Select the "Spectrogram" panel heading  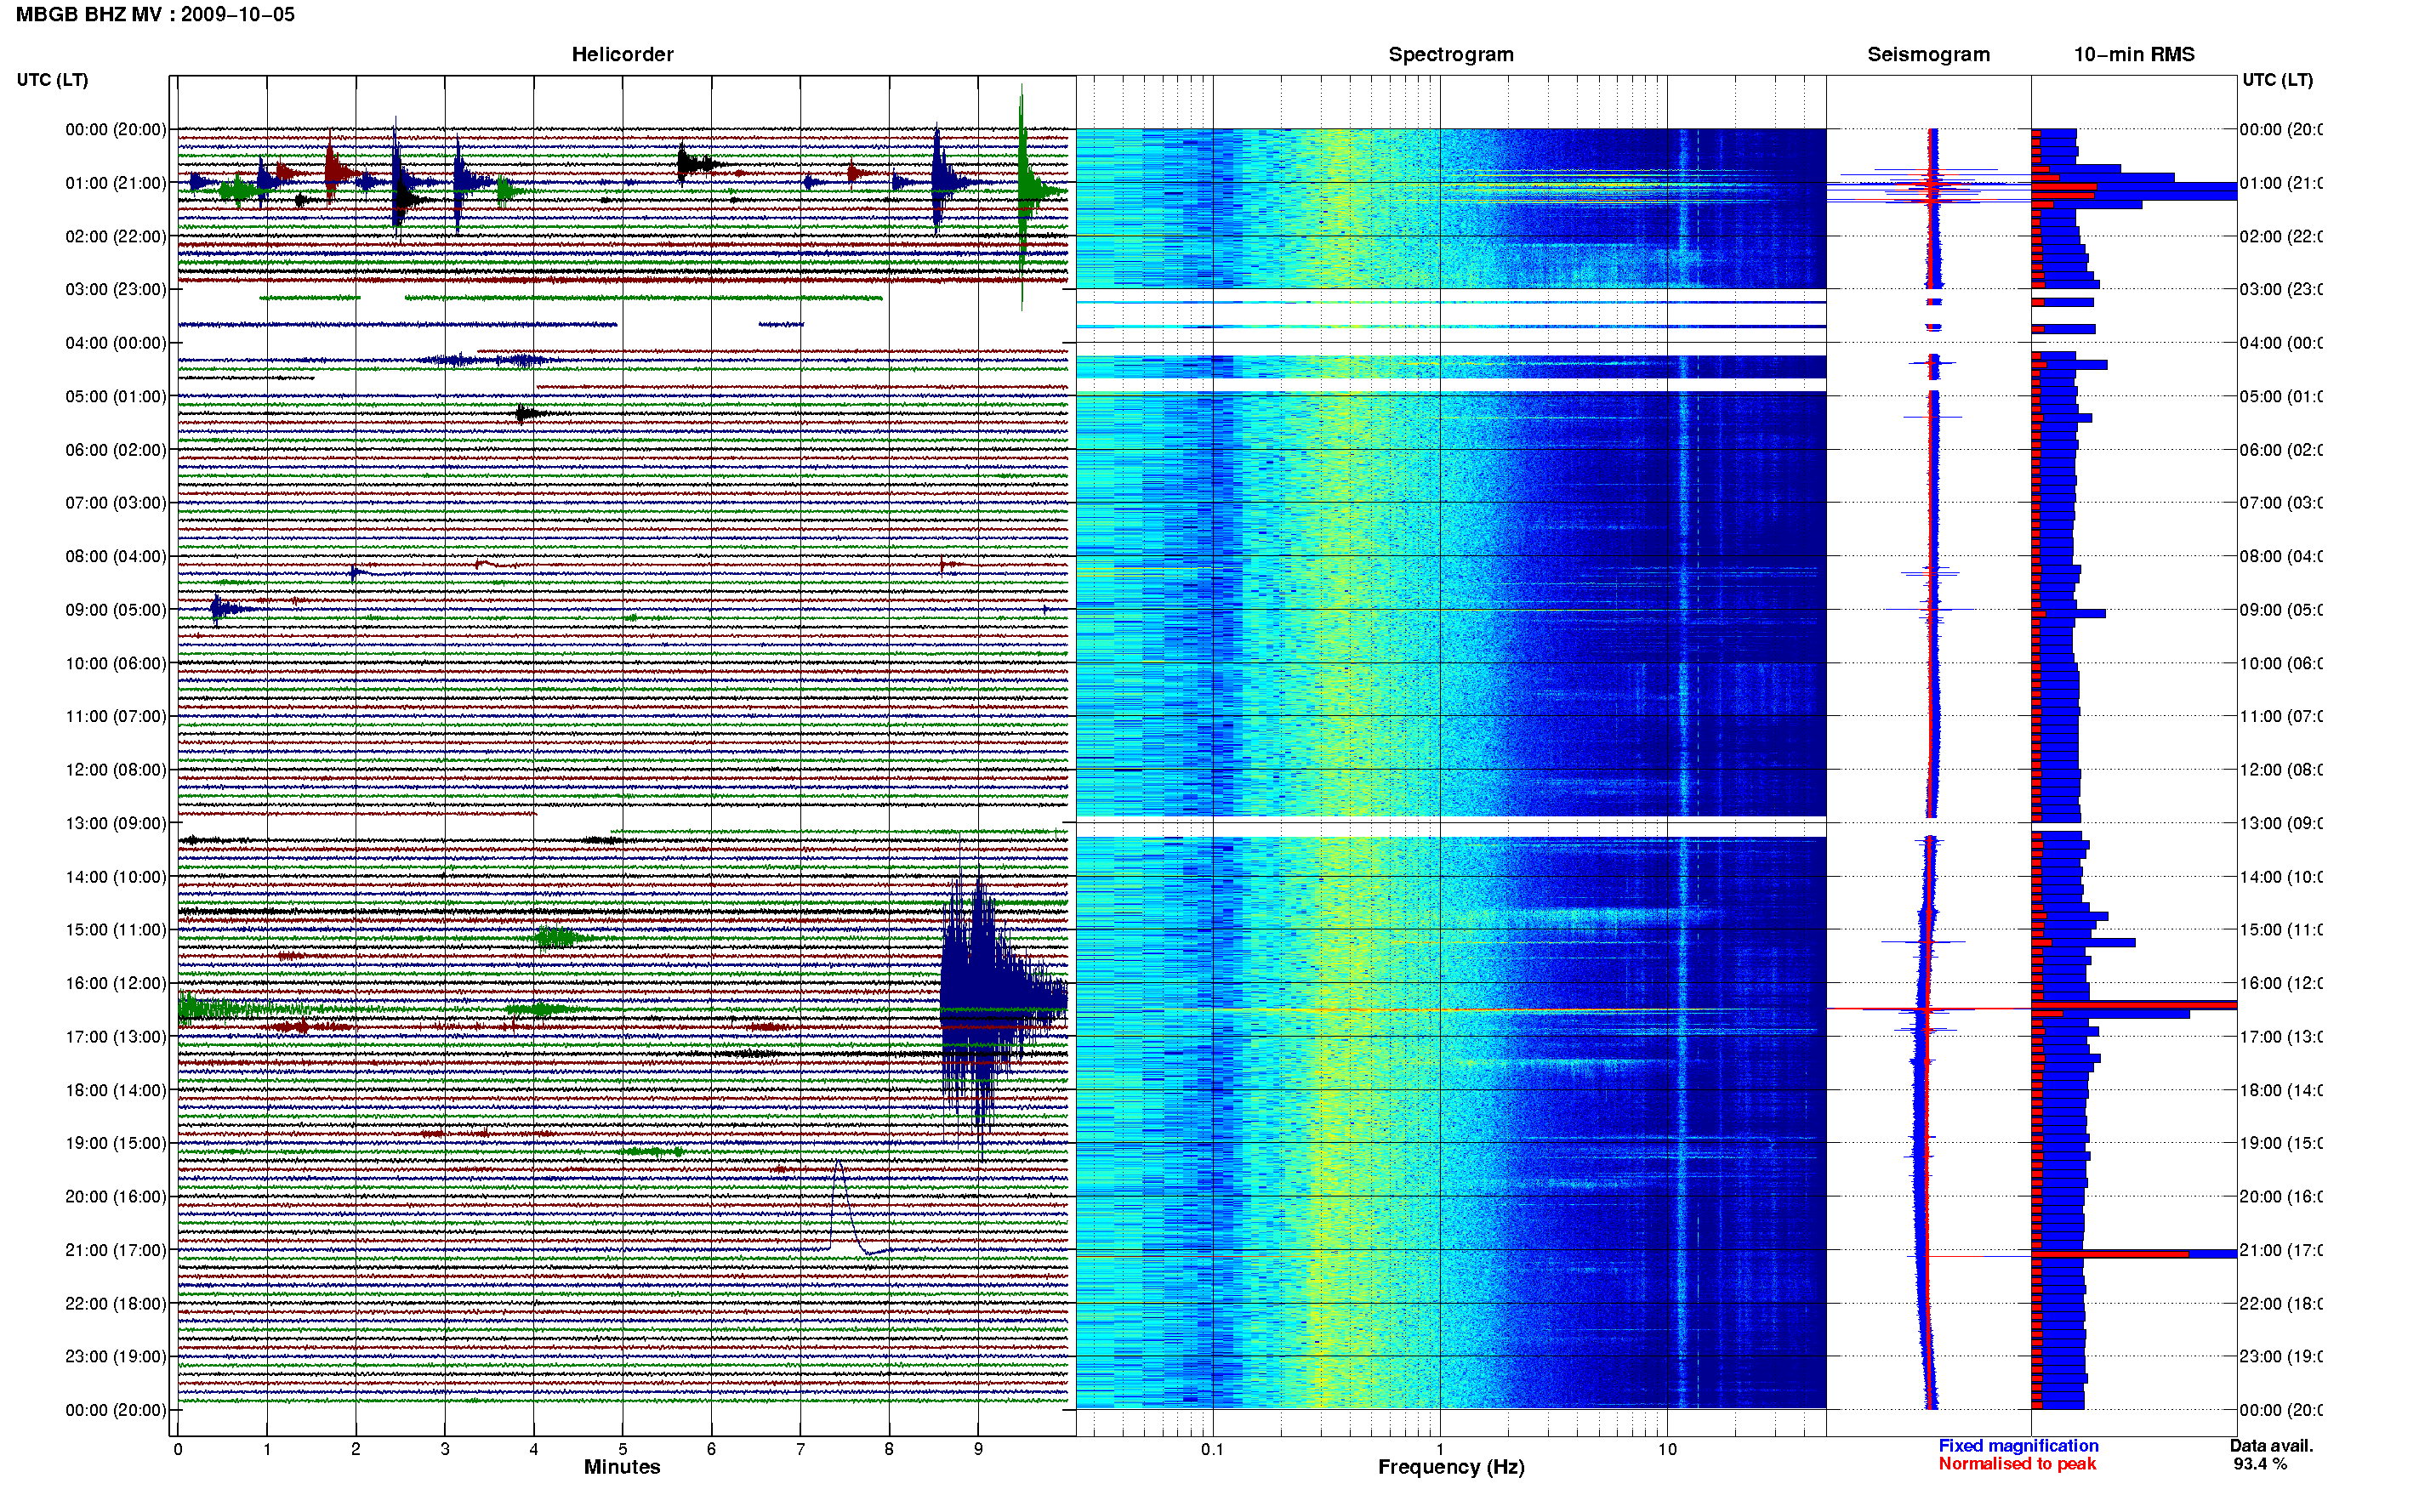[x=1451, y=55]
